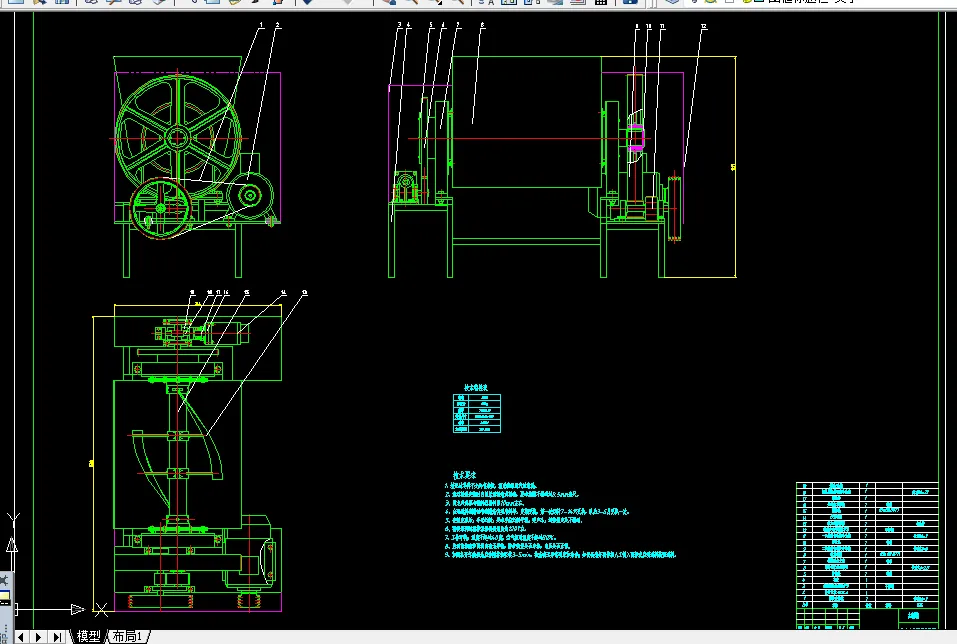The image size is (957, 644).
Task: Click the next layout tab arrow
Action: pos(38,637)
